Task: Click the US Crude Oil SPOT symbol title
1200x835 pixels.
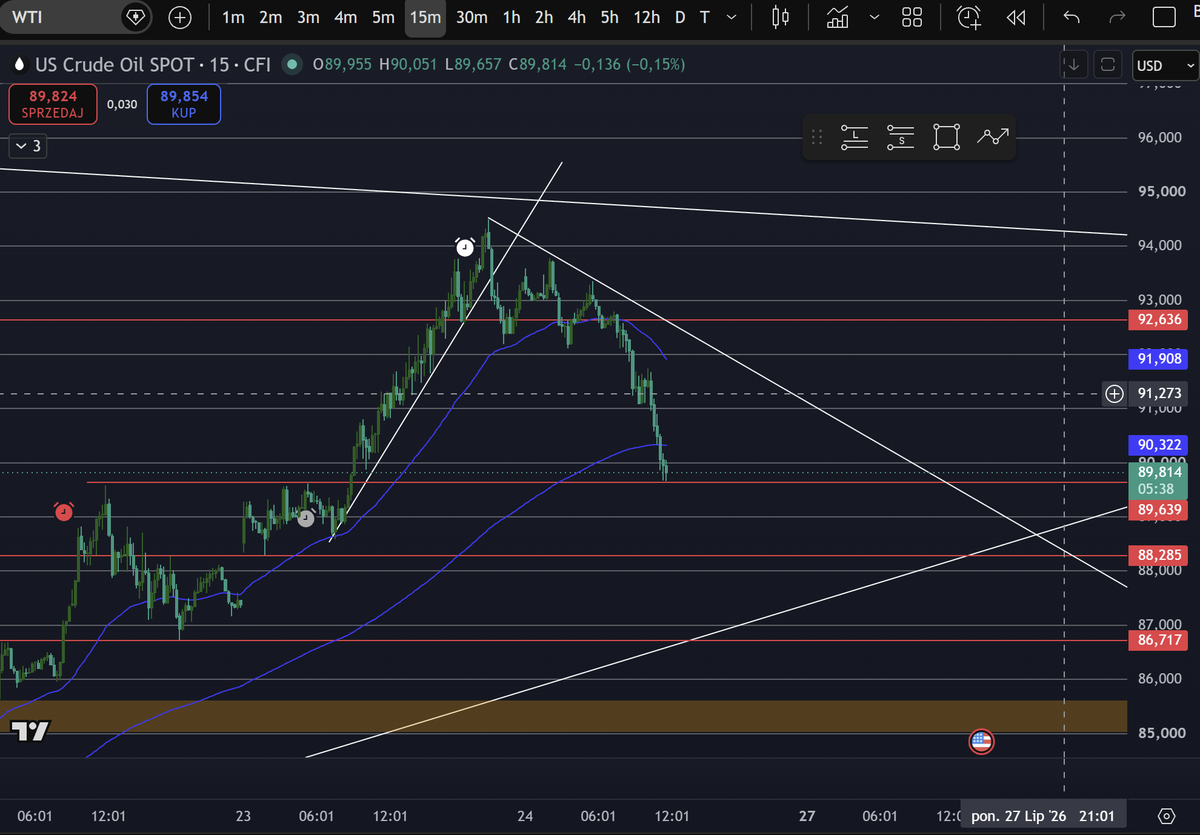Action: point(153,64)
